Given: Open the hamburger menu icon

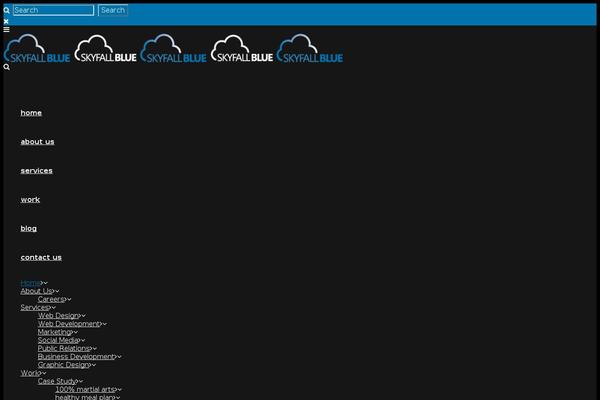Looking at the screenshot, I should [7, 29].
